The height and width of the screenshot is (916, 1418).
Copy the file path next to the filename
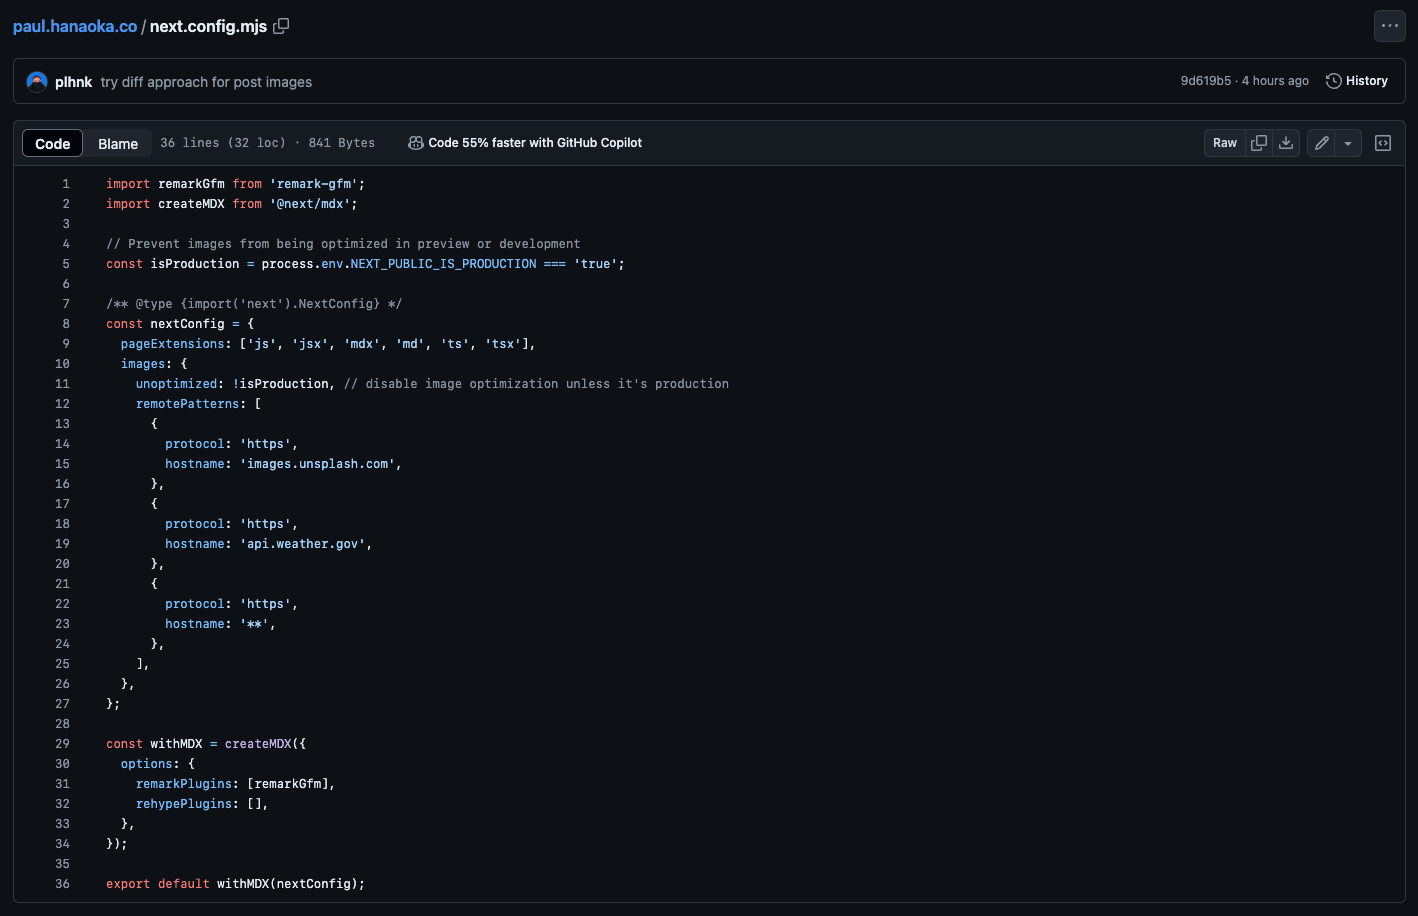[280, 26]
